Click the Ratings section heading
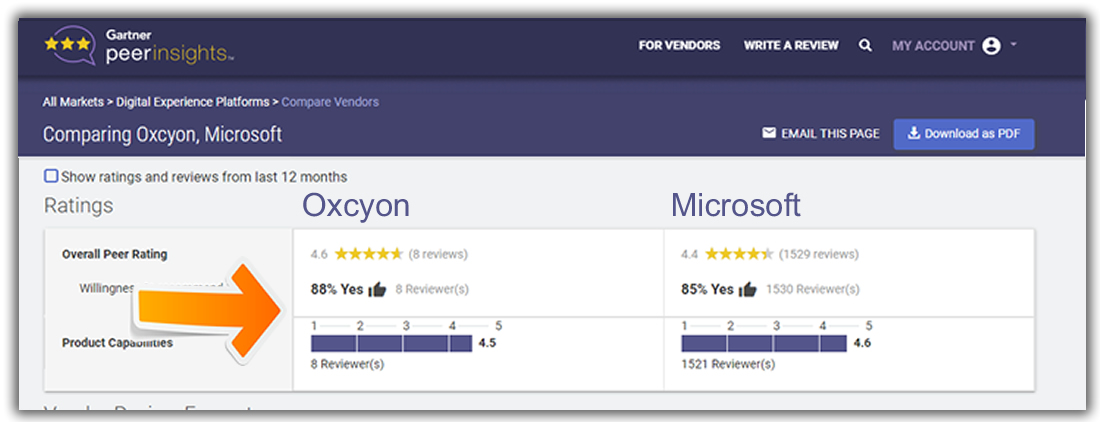The height and width of the screenshot is (422, 1100). coord(79,205)
